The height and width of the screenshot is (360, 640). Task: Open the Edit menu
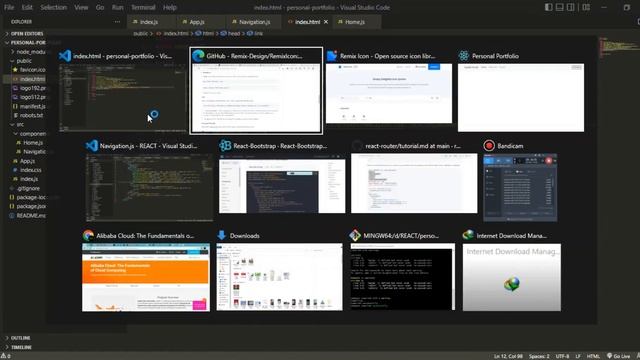pos(27,7)
